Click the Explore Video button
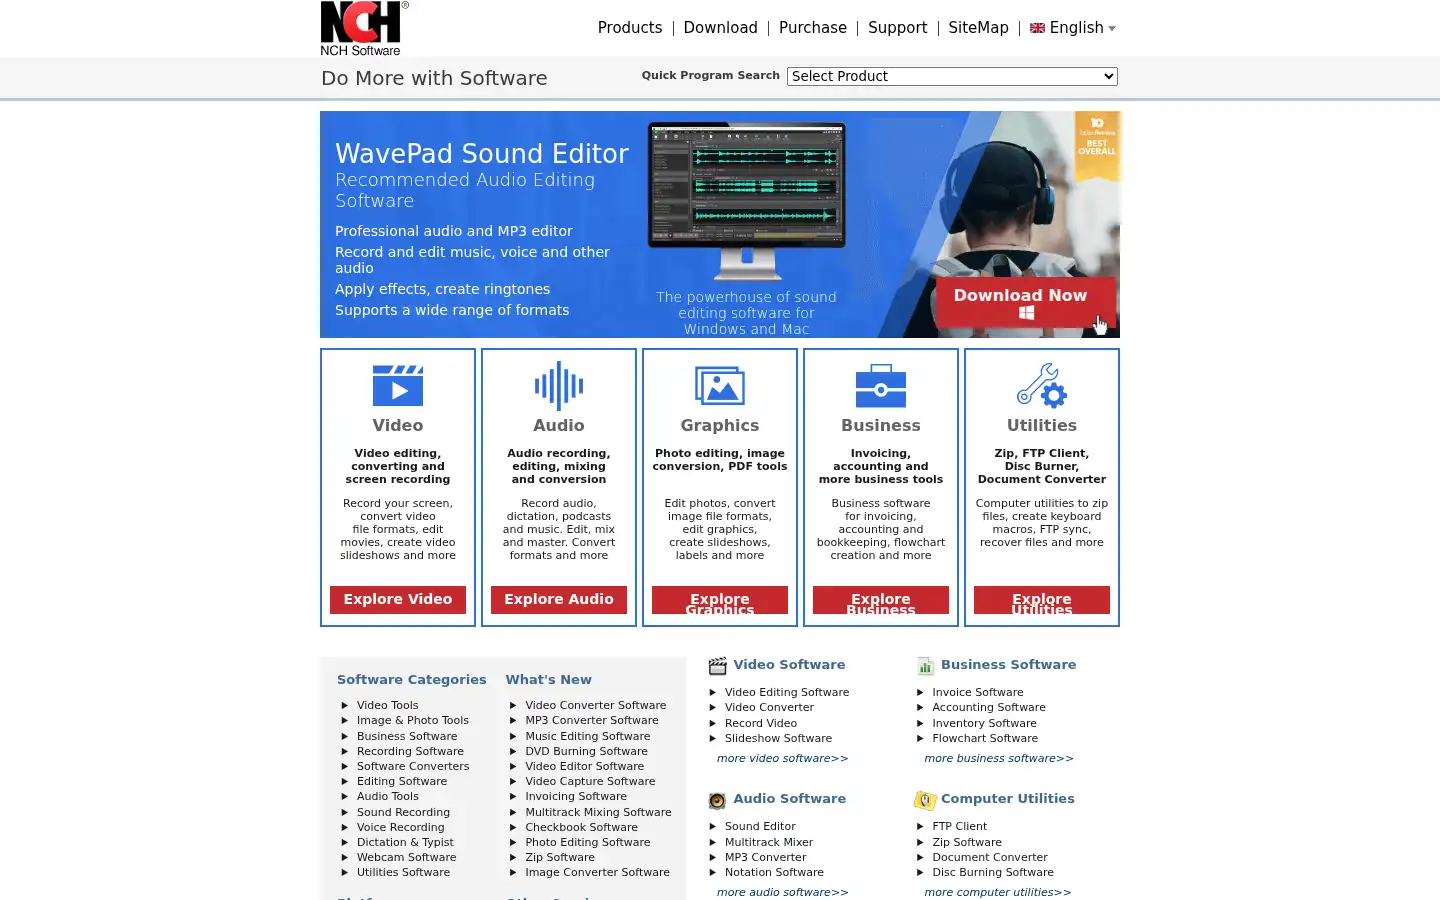The image size is (1440, 900). pos(398,599)
